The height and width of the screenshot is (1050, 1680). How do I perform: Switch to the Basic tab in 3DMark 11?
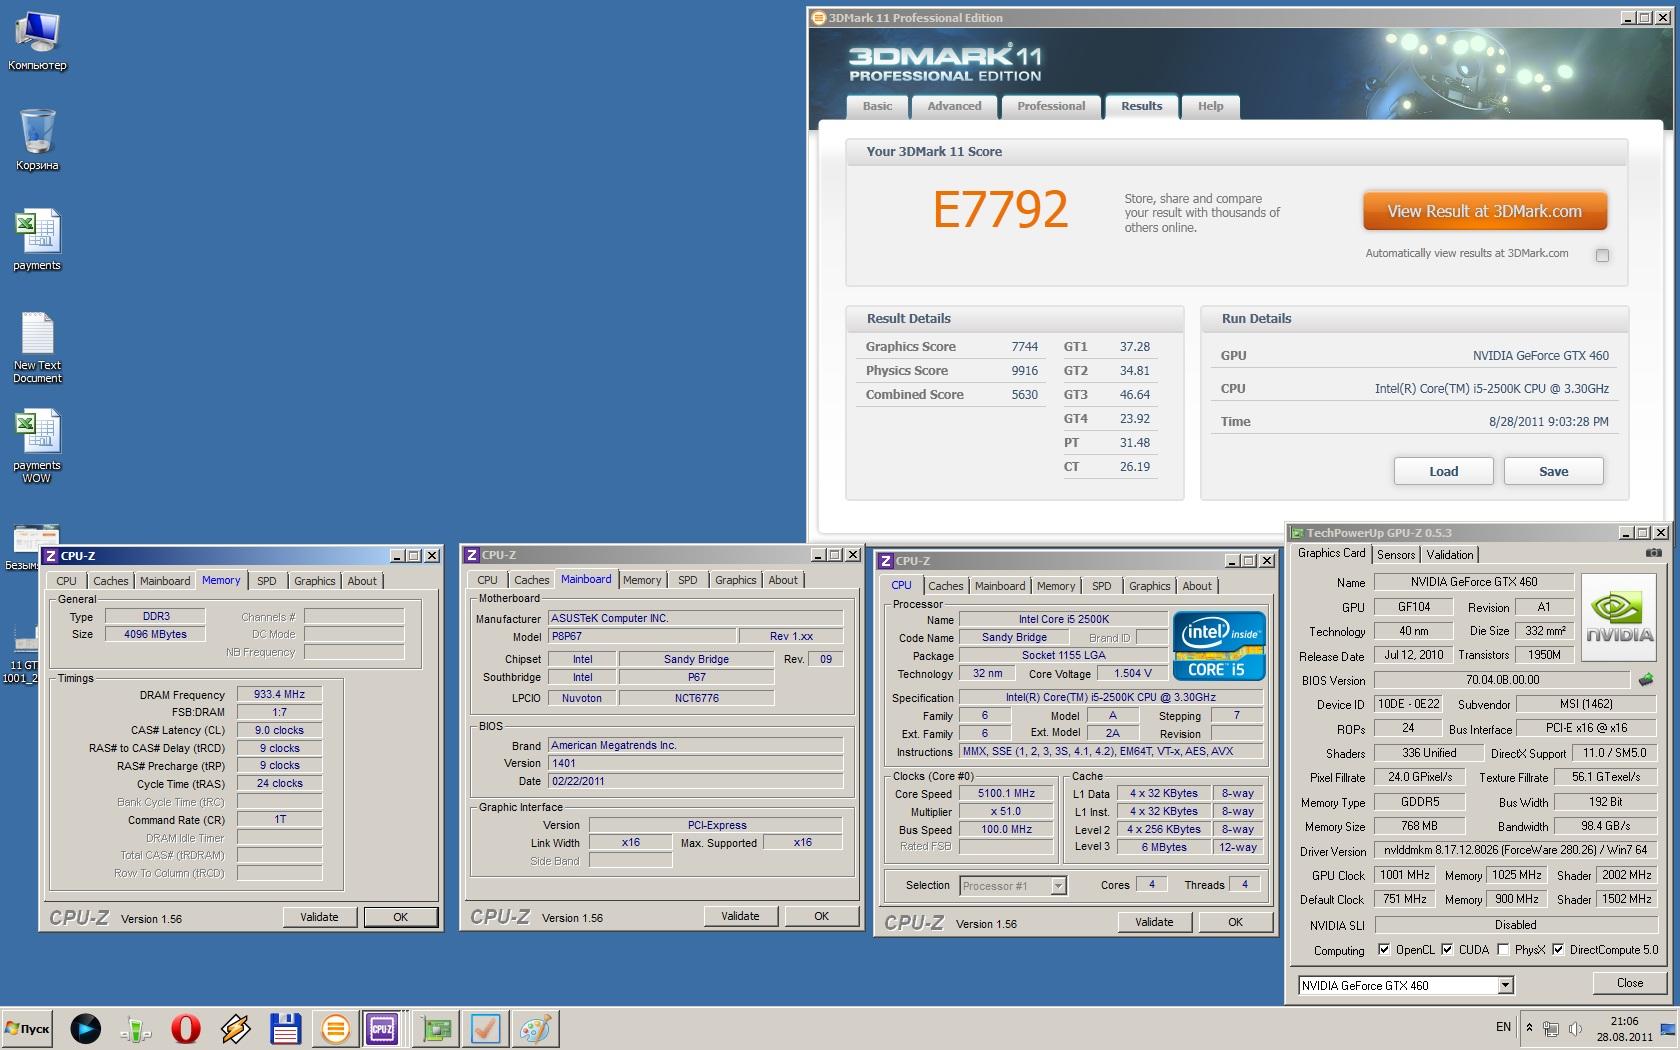pos(877,106)
